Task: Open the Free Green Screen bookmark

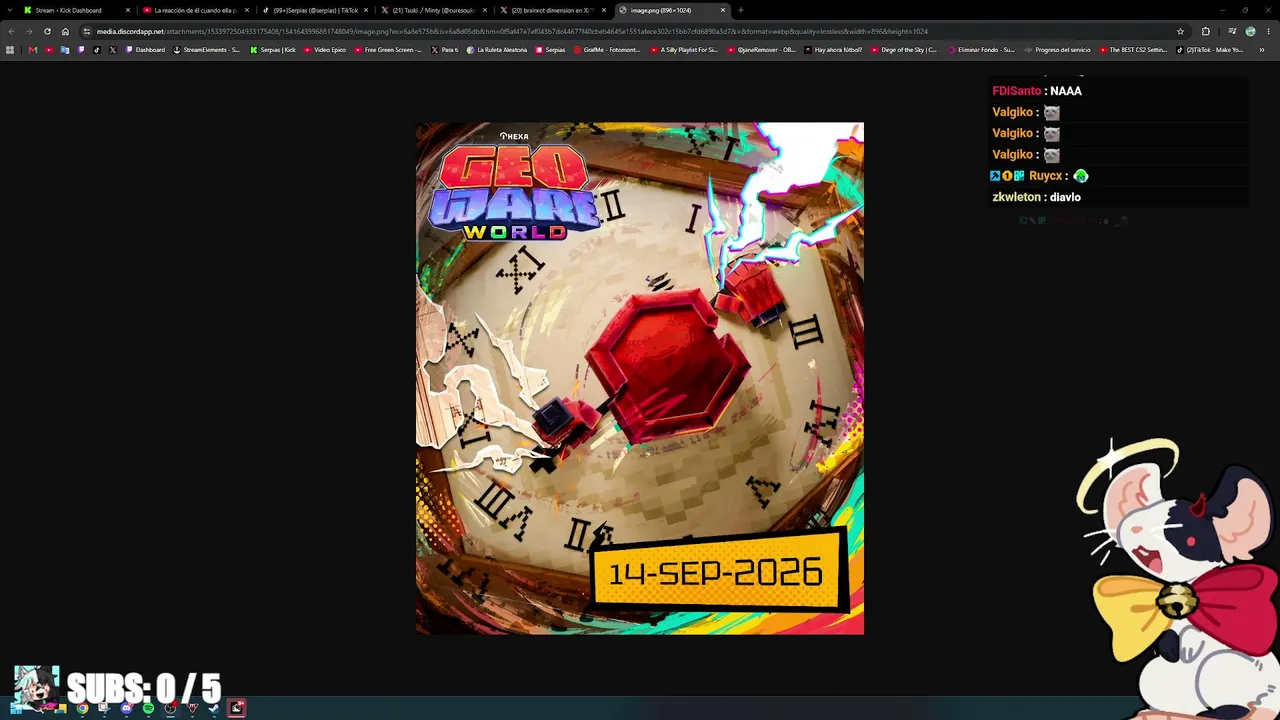Action: pyautogui.click(x=388, y=50)
